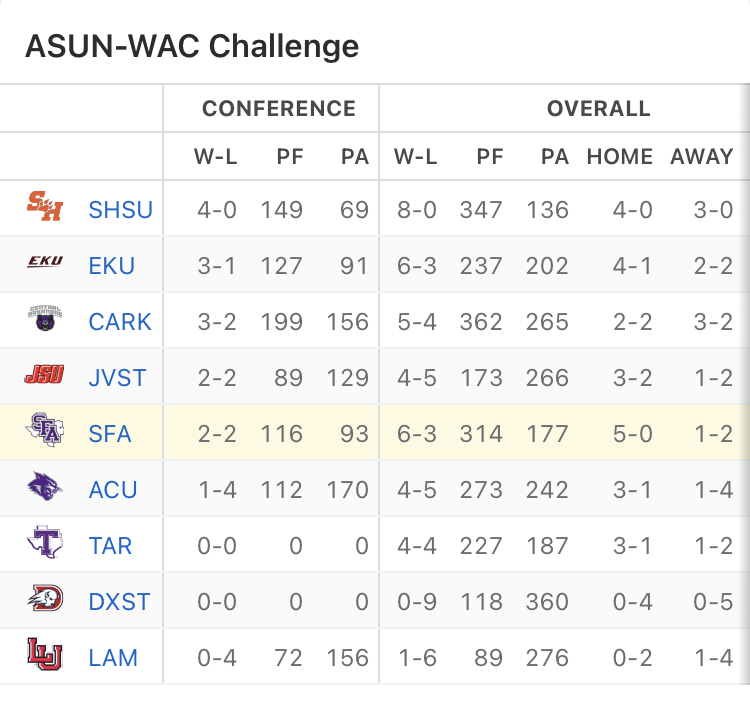Click the OVERALL column group header
Viewport: 750px width, 714px height.
598,109
